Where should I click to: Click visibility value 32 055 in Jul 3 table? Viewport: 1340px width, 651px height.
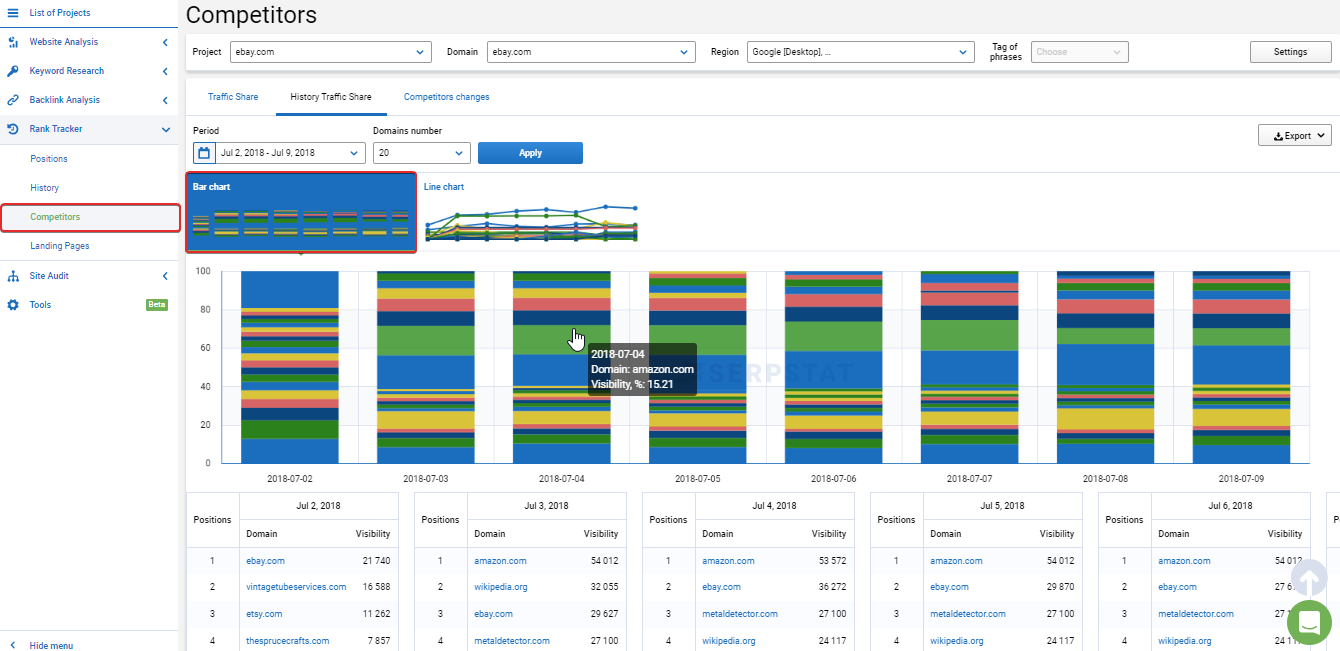604,587
